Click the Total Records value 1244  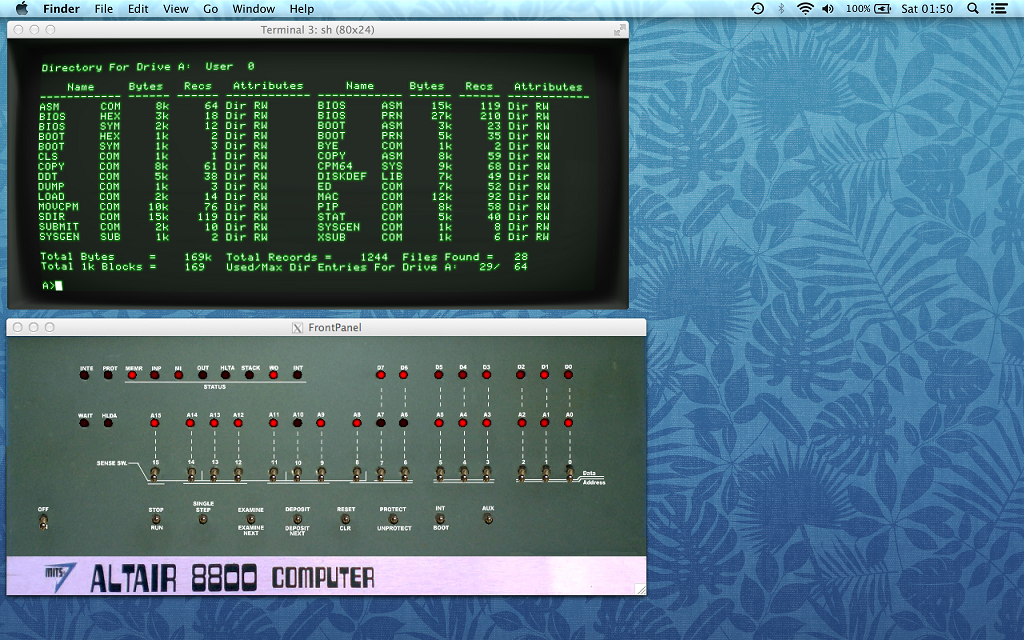pos(374,257)
